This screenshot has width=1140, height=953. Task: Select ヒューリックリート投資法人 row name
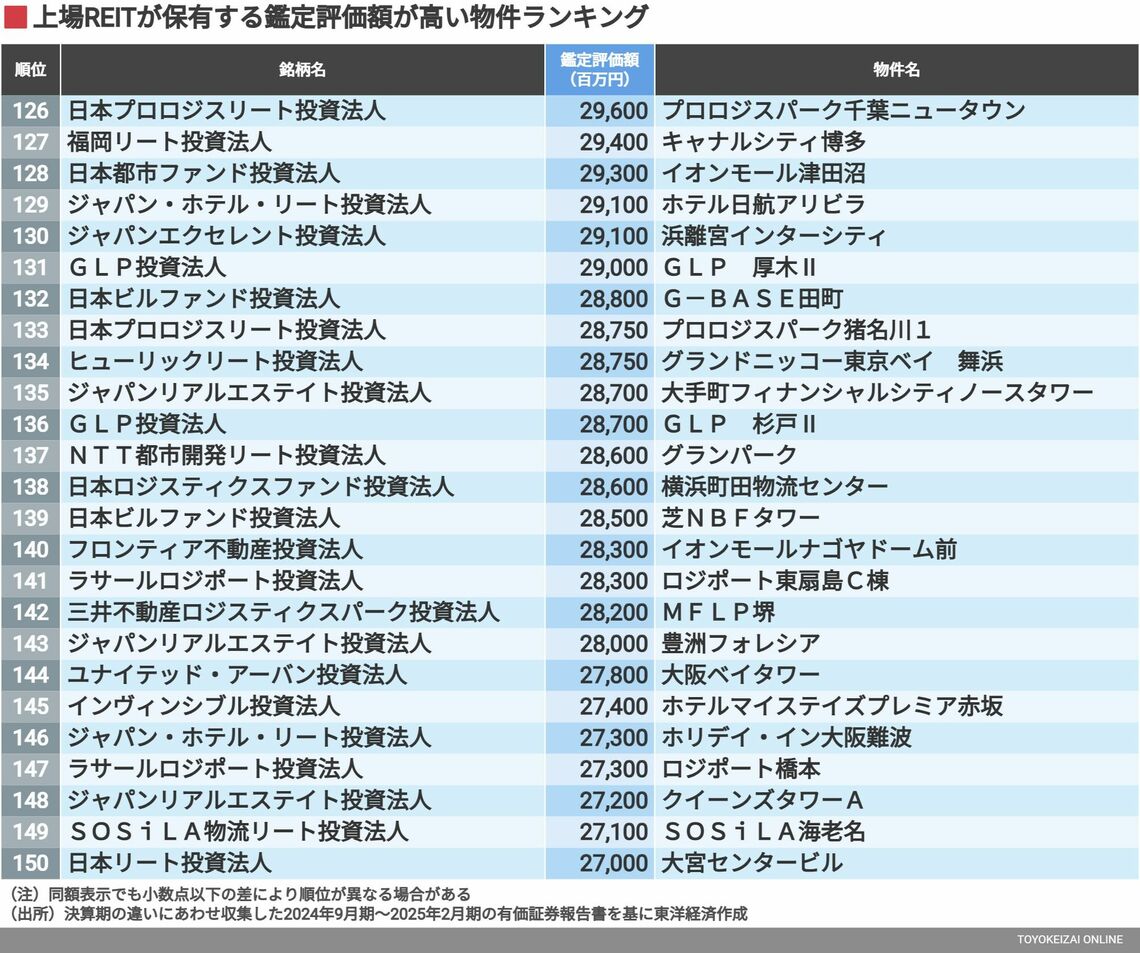point(215,361)
